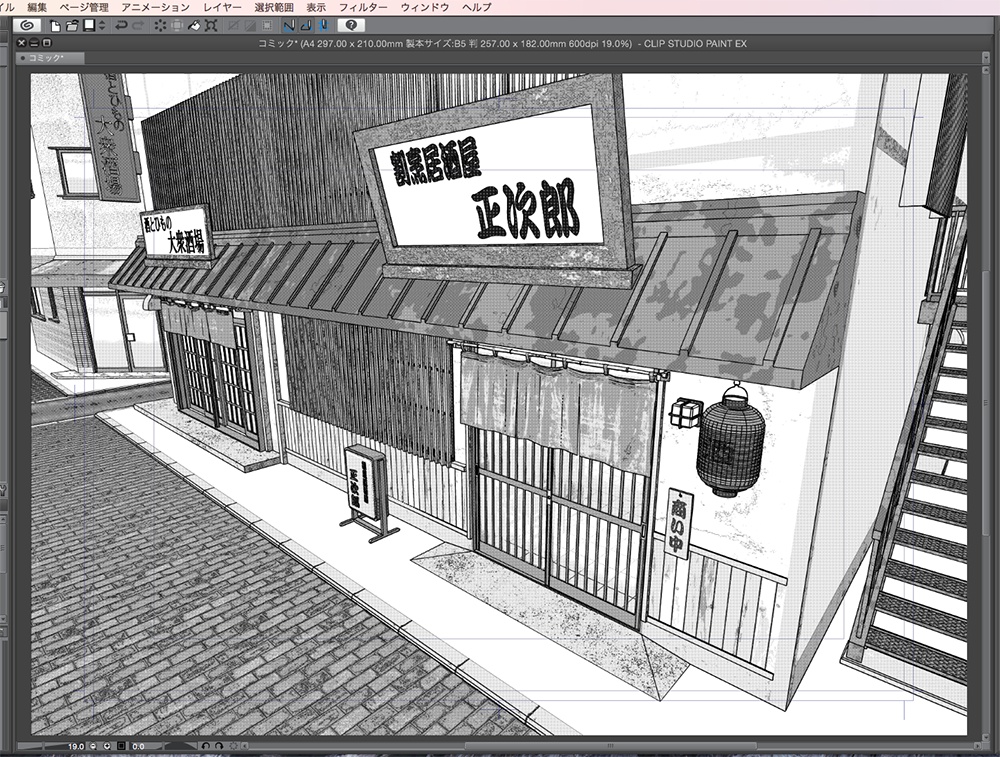Open the ヘルプ menu

476,7
